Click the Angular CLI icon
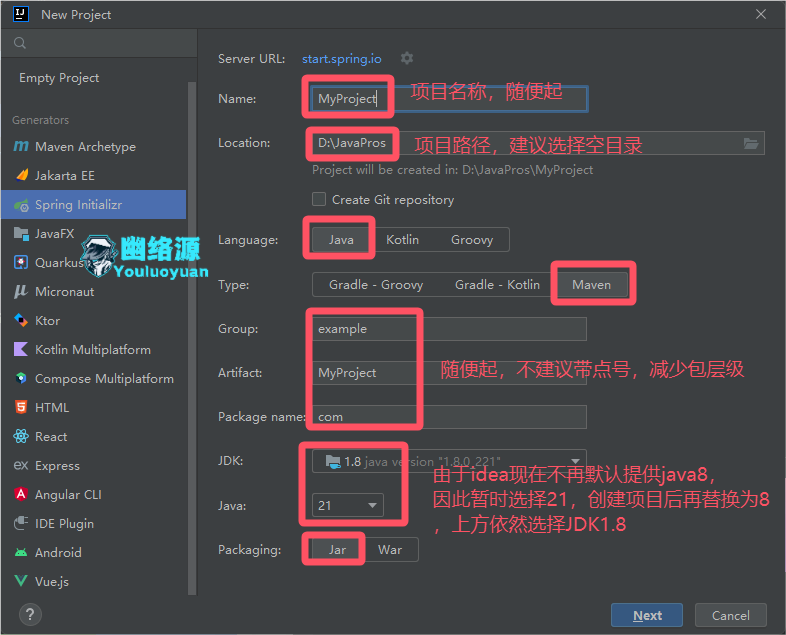786x635 pixels. [21, 494]
